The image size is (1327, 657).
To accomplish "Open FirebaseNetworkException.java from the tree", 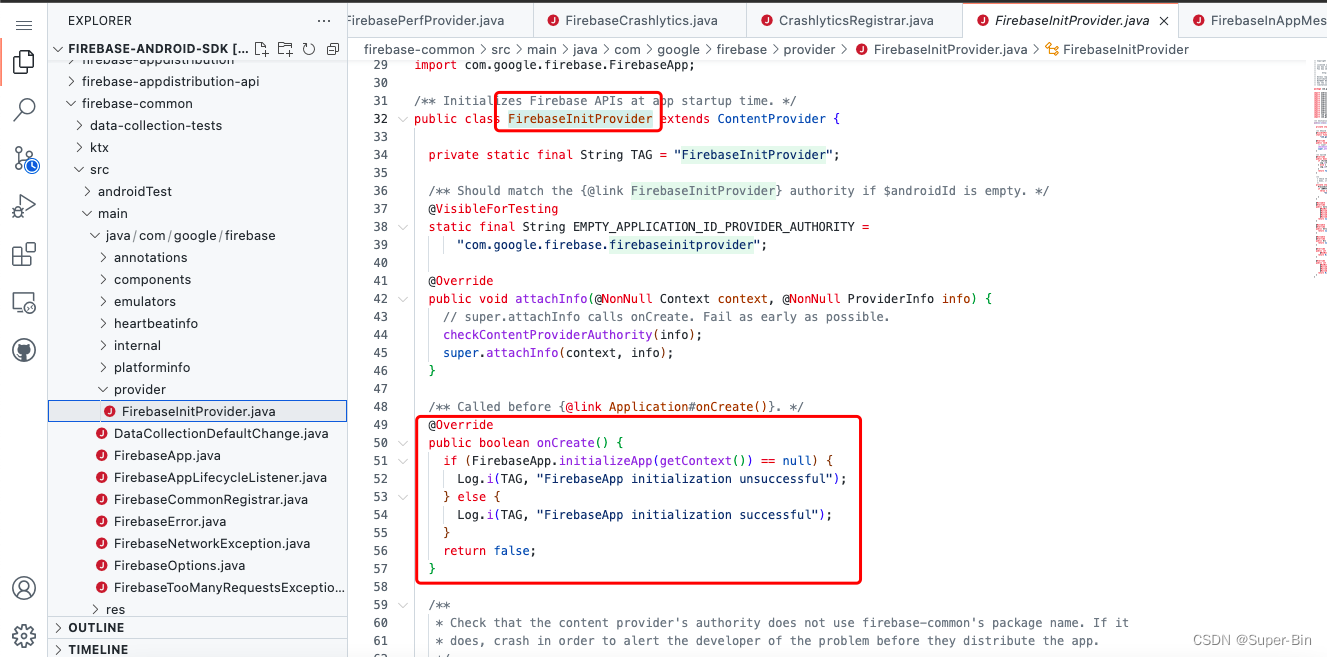I will tap(197, 543).
